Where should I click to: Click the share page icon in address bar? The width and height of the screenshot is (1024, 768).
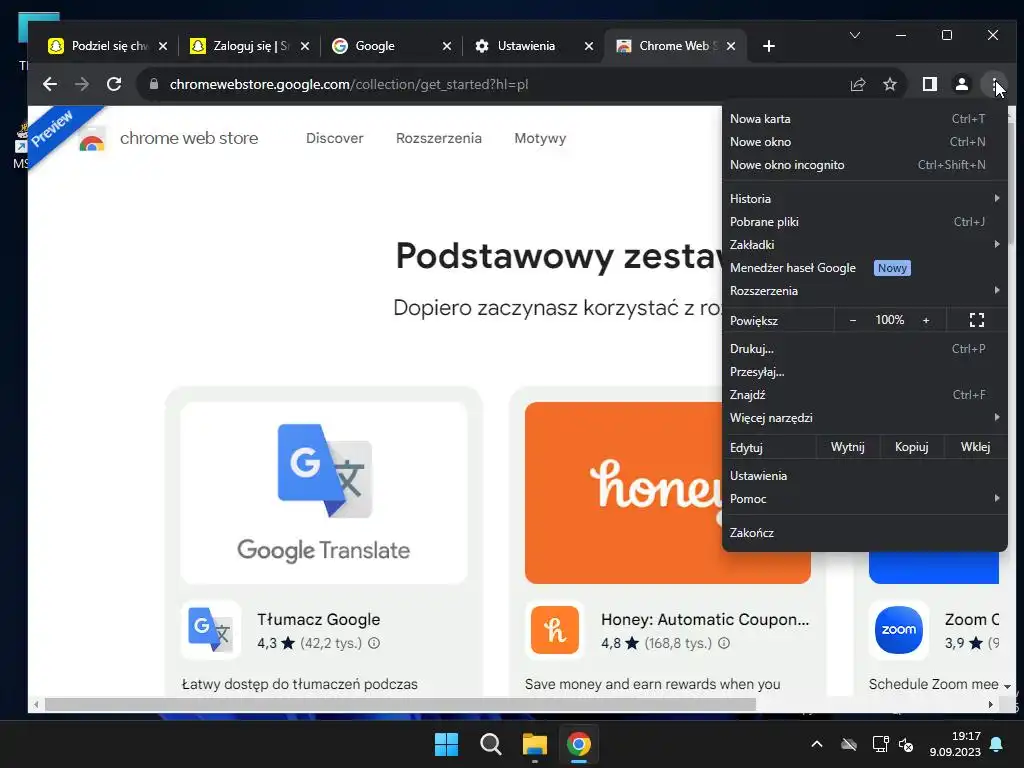(x=857, y=84)
